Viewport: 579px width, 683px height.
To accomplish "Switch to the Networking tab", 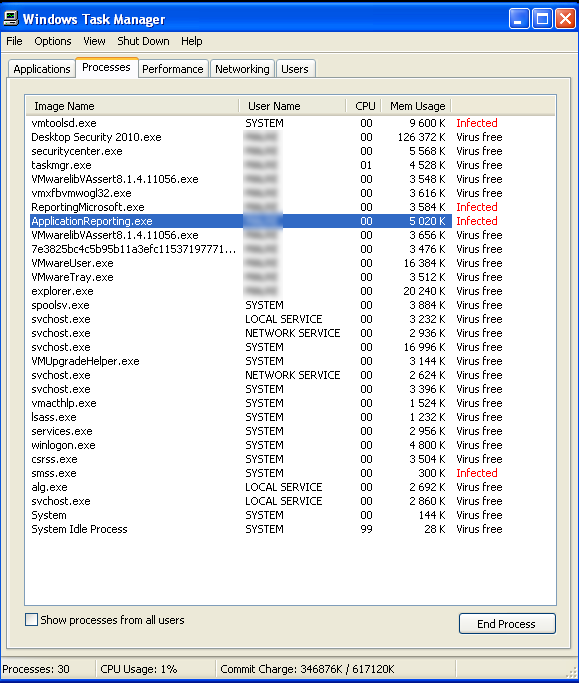I will point(242,69).
